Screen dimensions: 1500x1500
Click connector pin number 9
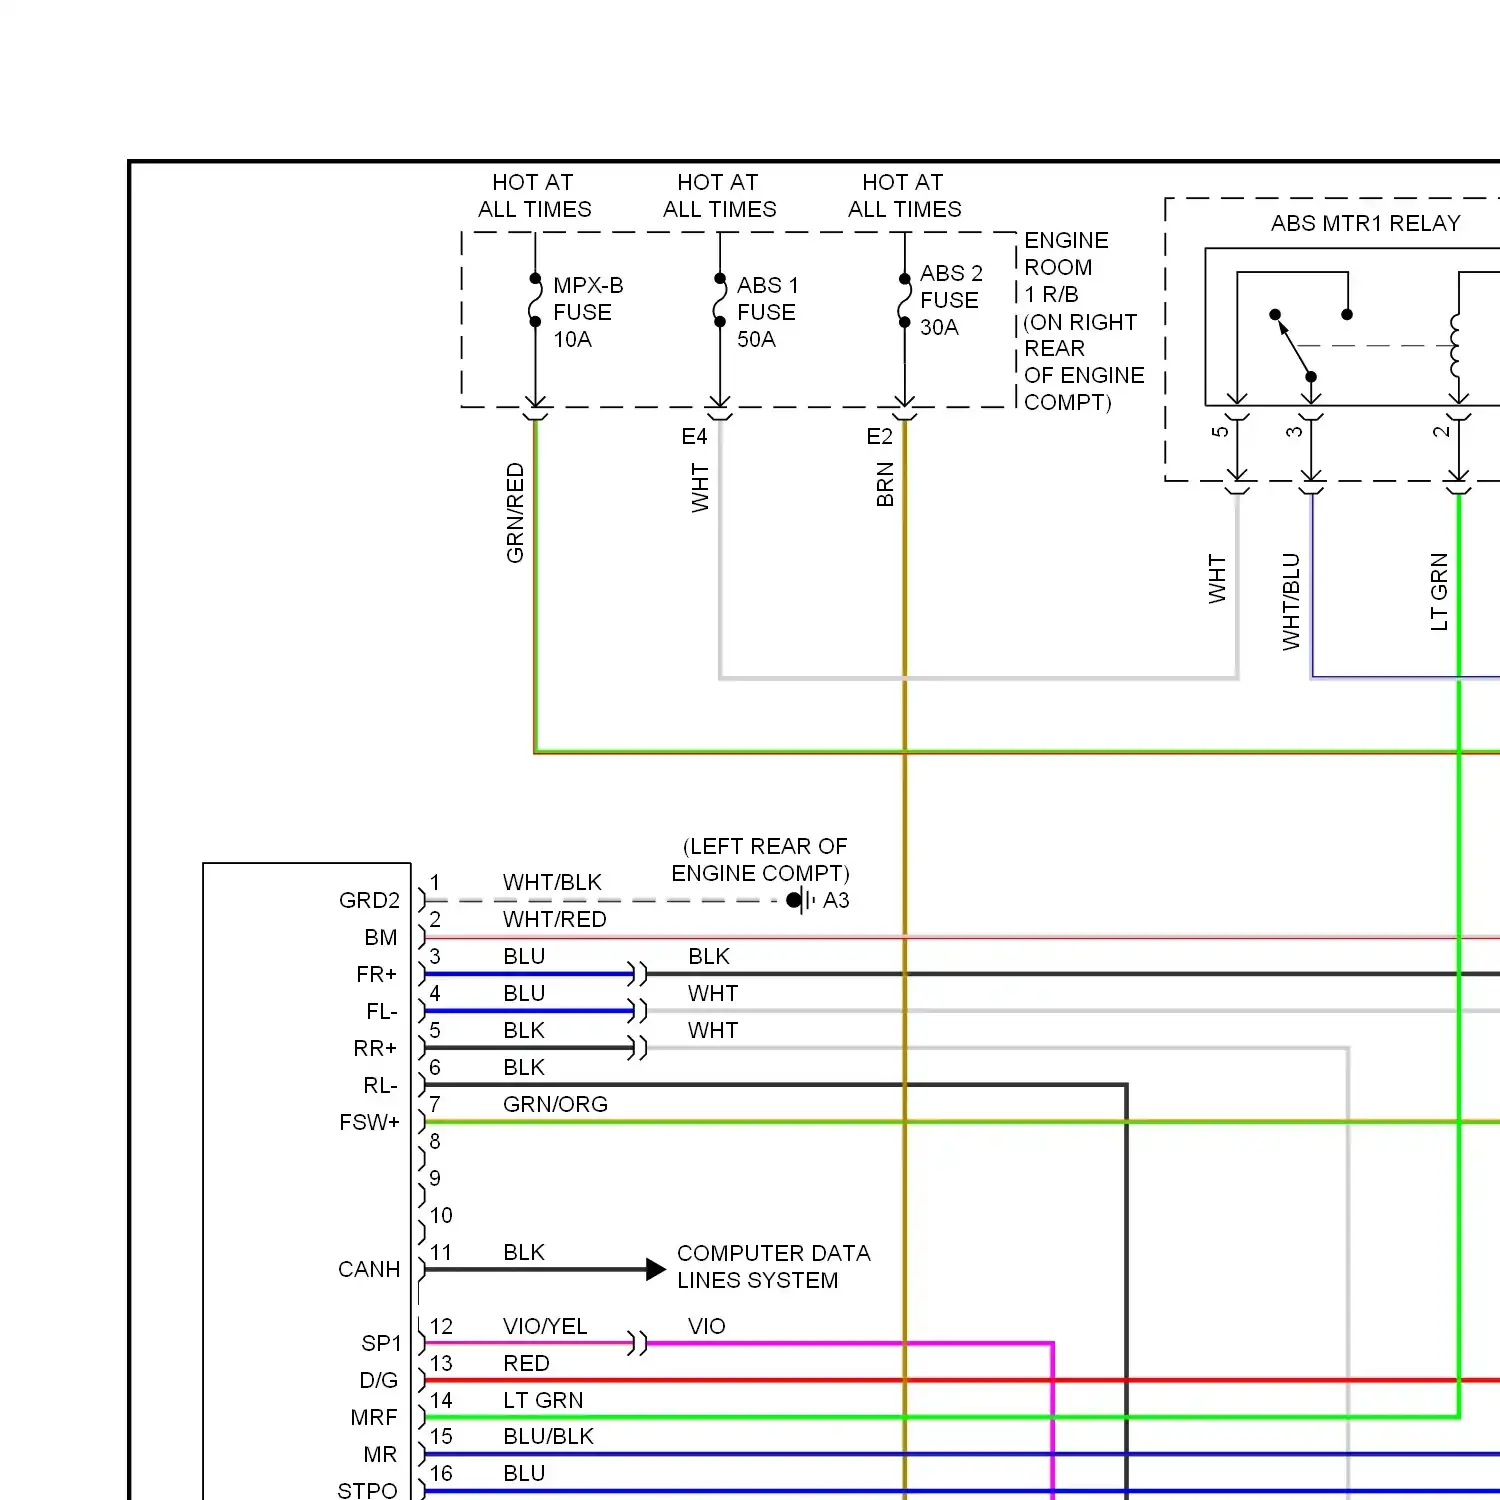(435, 1178)
